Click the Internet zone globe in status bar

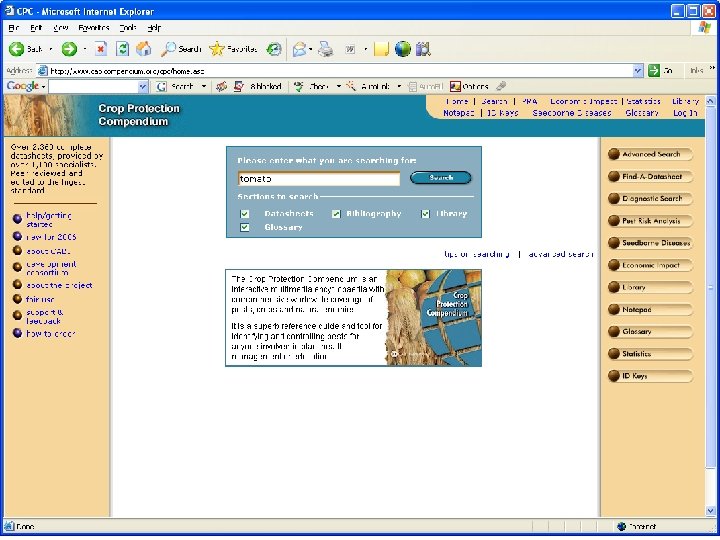(621, 526)
